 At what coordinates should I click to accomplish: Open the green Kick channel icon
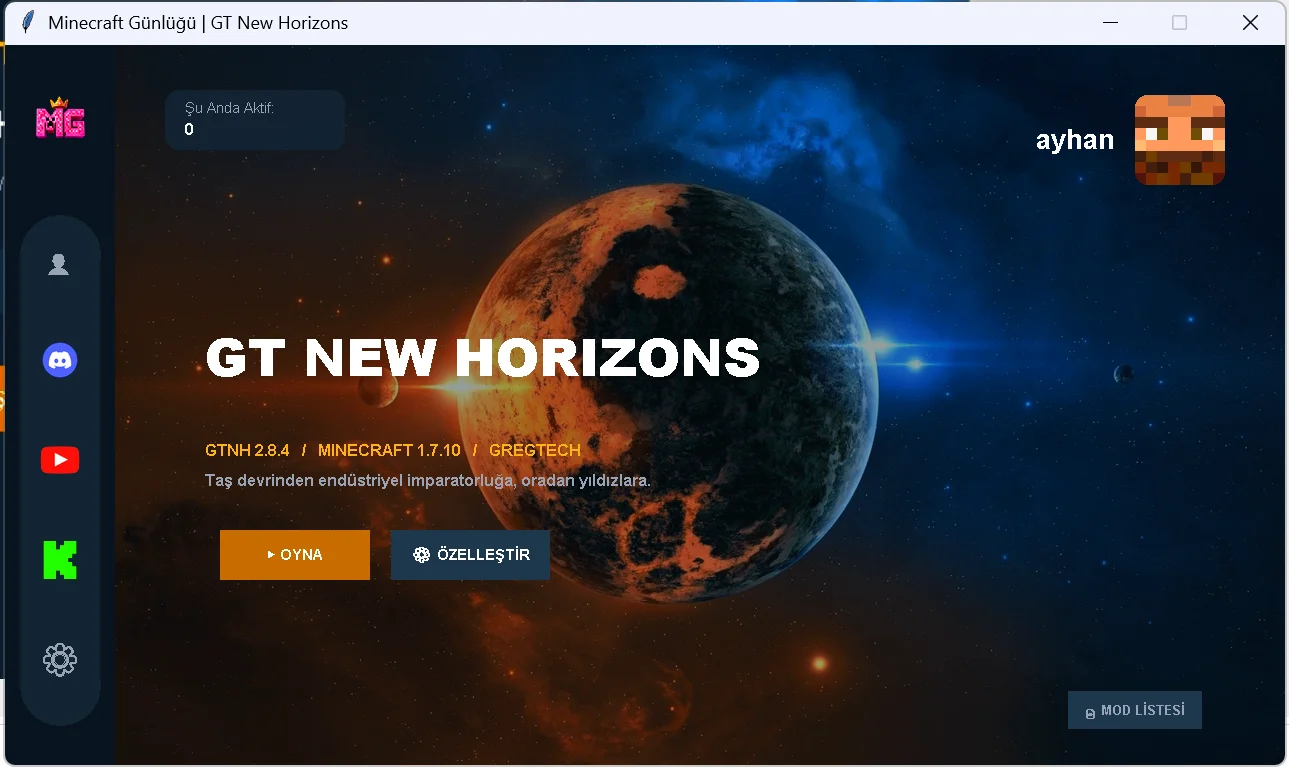coord(60,560)
